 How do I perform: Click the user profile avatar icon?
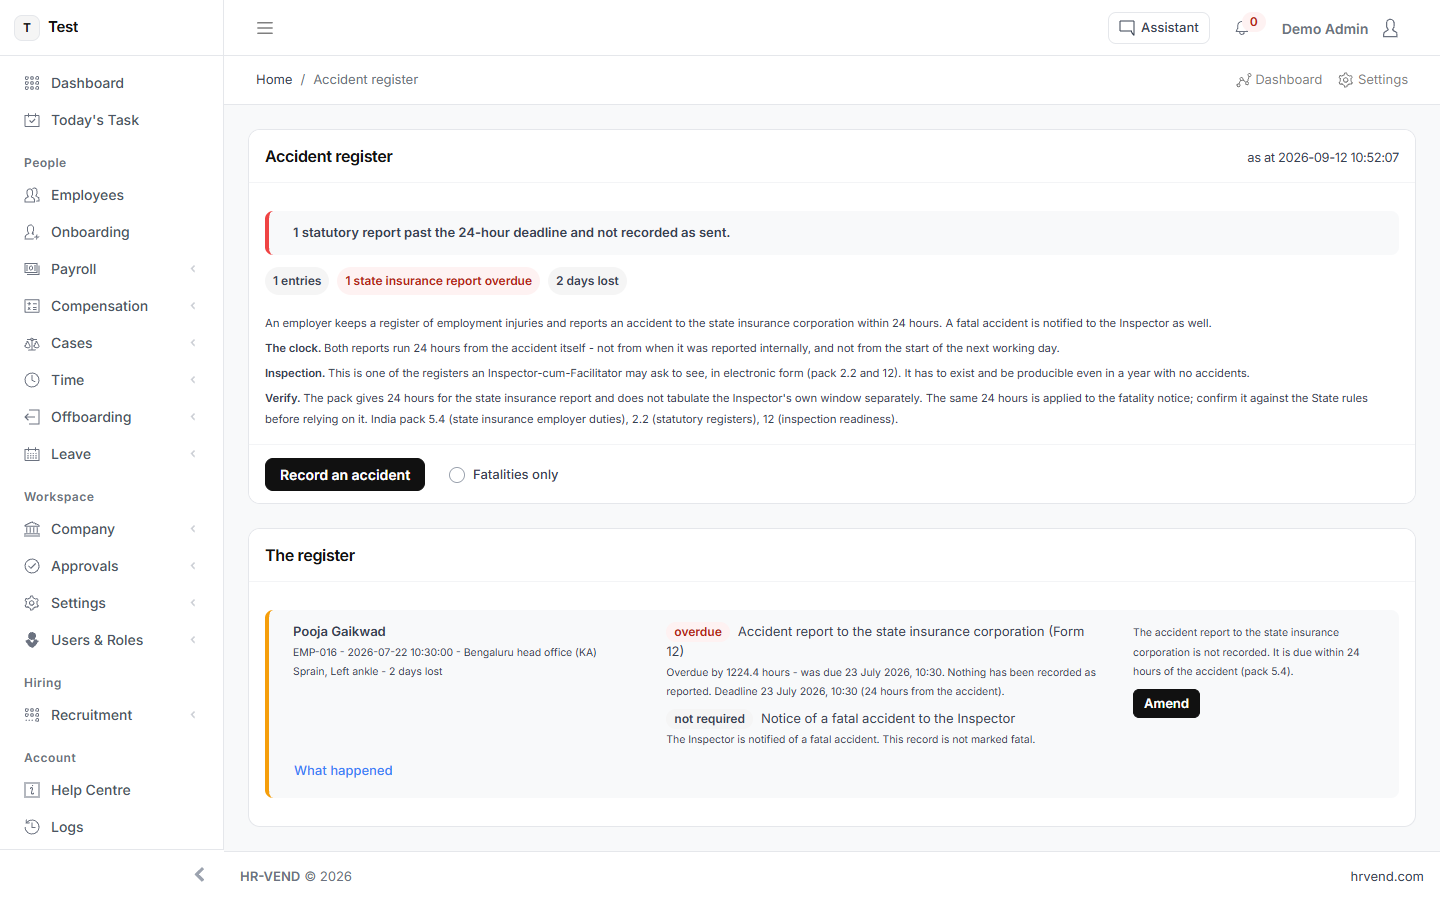pyautogui.click(x=1390, y=28)
